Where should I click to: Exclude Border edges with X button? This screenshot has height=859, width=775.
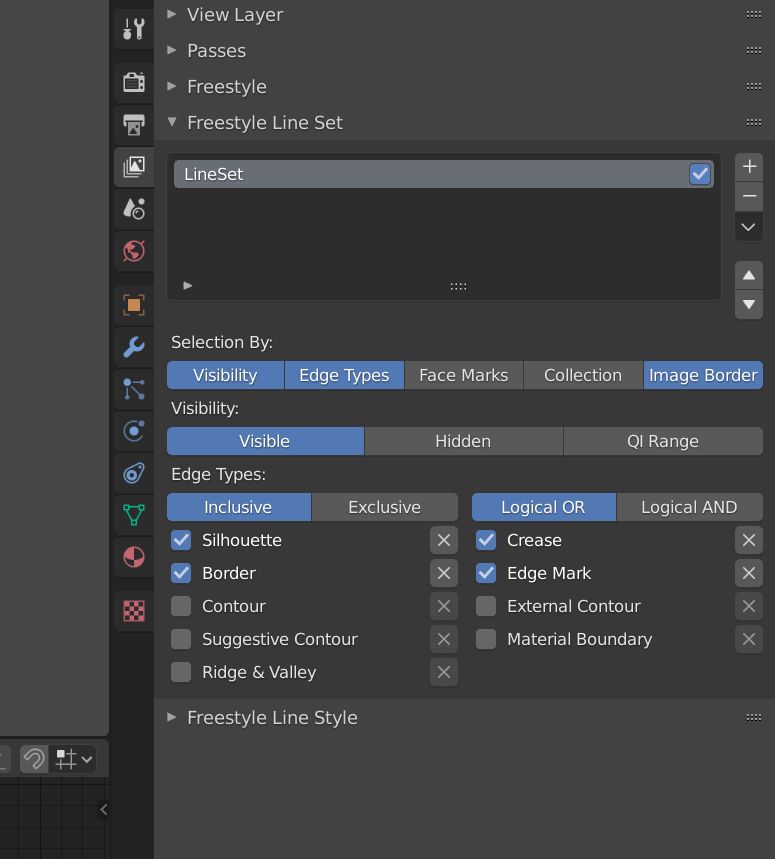pyautogui.click(x=444, y=573)
